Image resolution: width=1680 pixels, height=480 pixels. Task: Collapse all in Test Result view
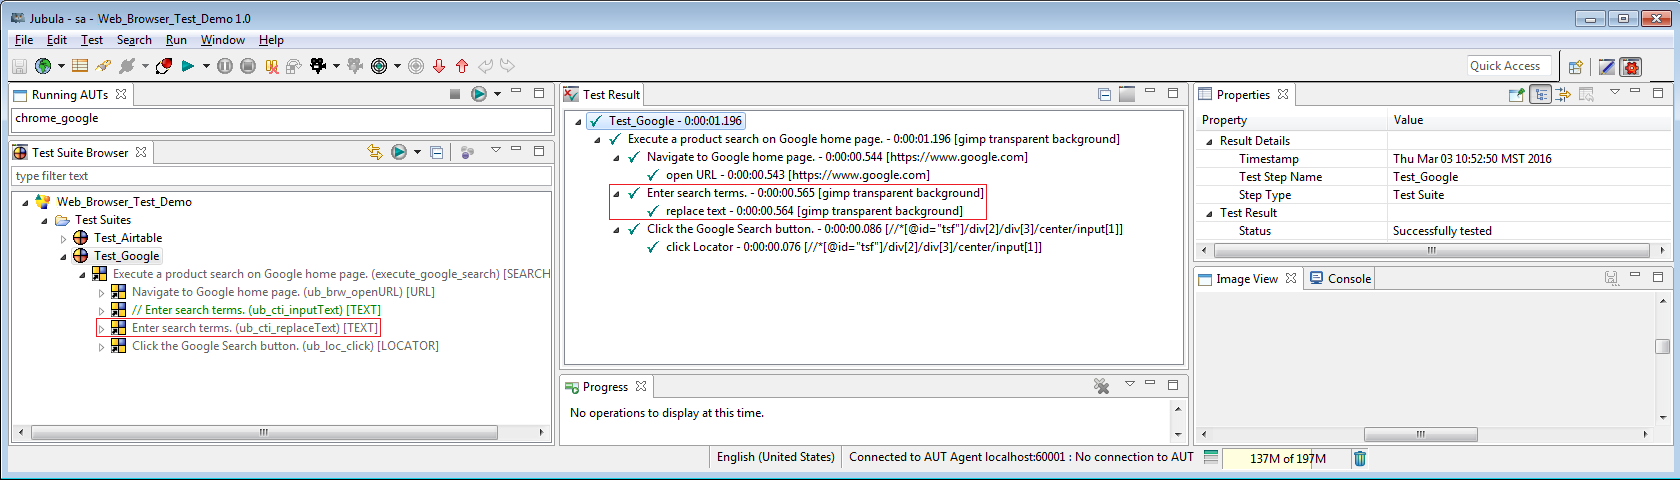(1105, 94)
